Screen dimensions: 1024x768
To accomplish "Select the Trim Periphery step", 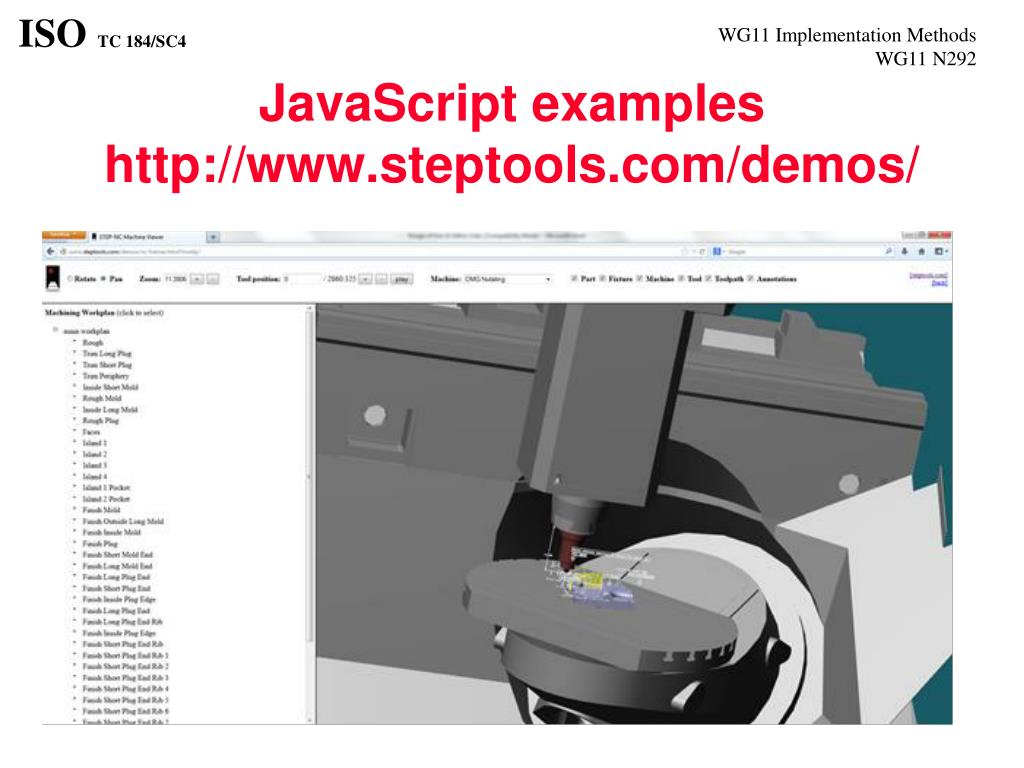I will click(106, 376).
